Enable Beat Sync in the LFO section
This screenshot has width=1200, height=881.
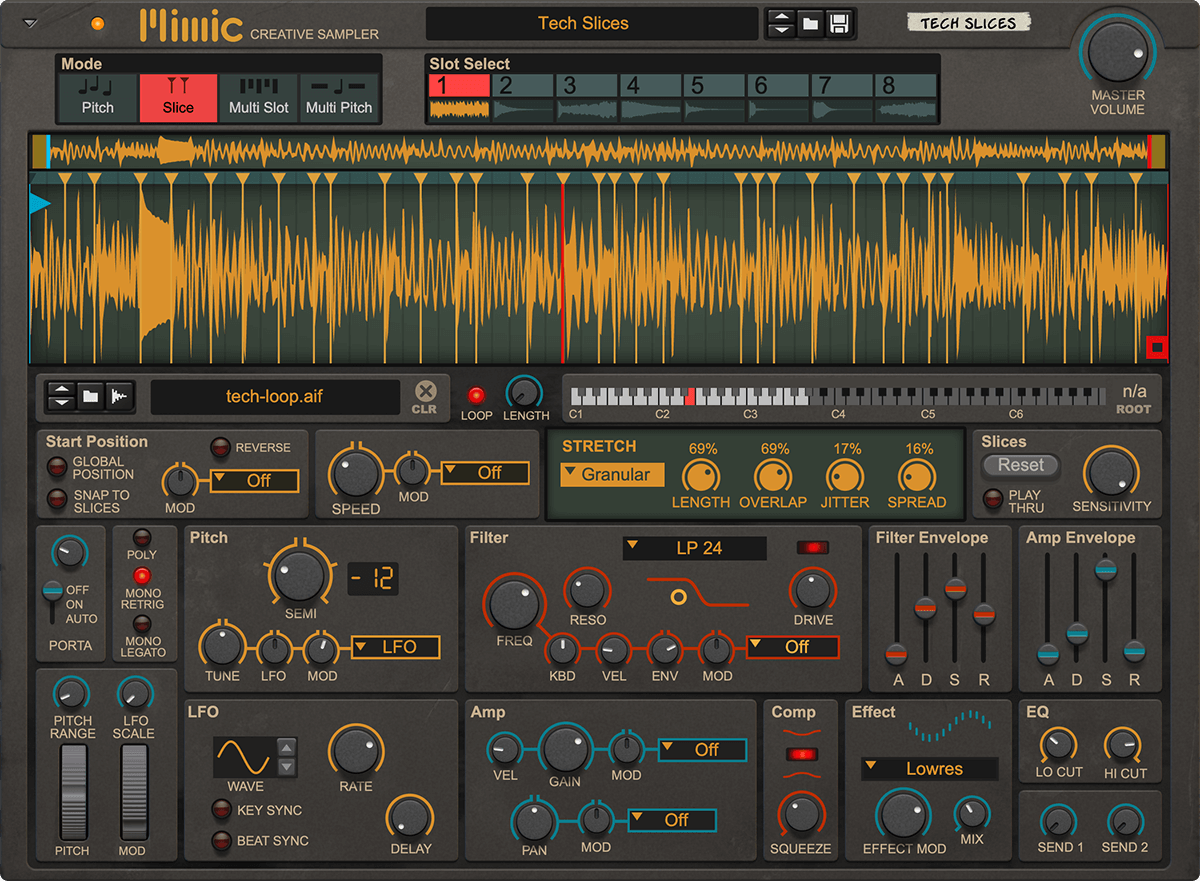coord(223,841)
